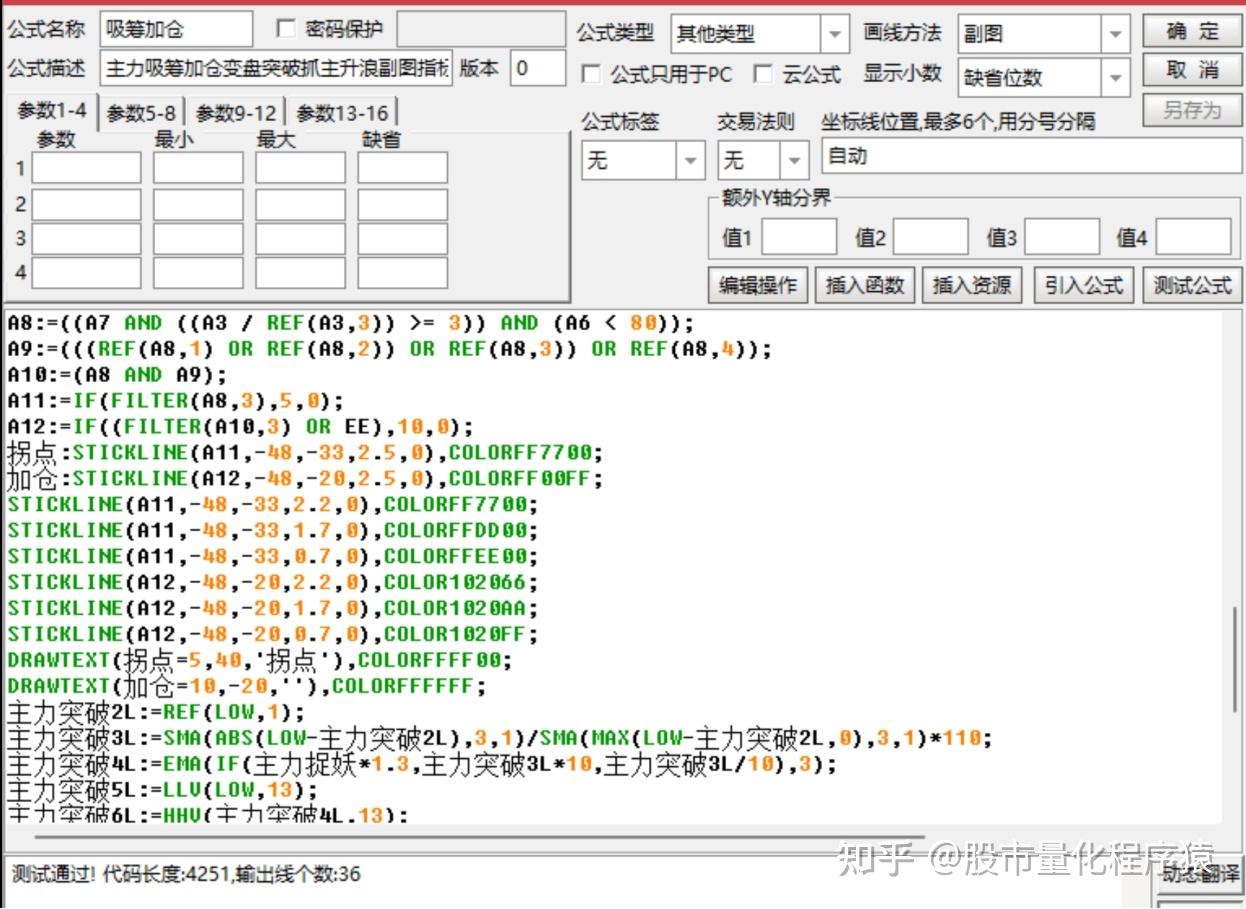
Task: Enable the 公式只用于PC checkbox
Action: pos(591,74)
